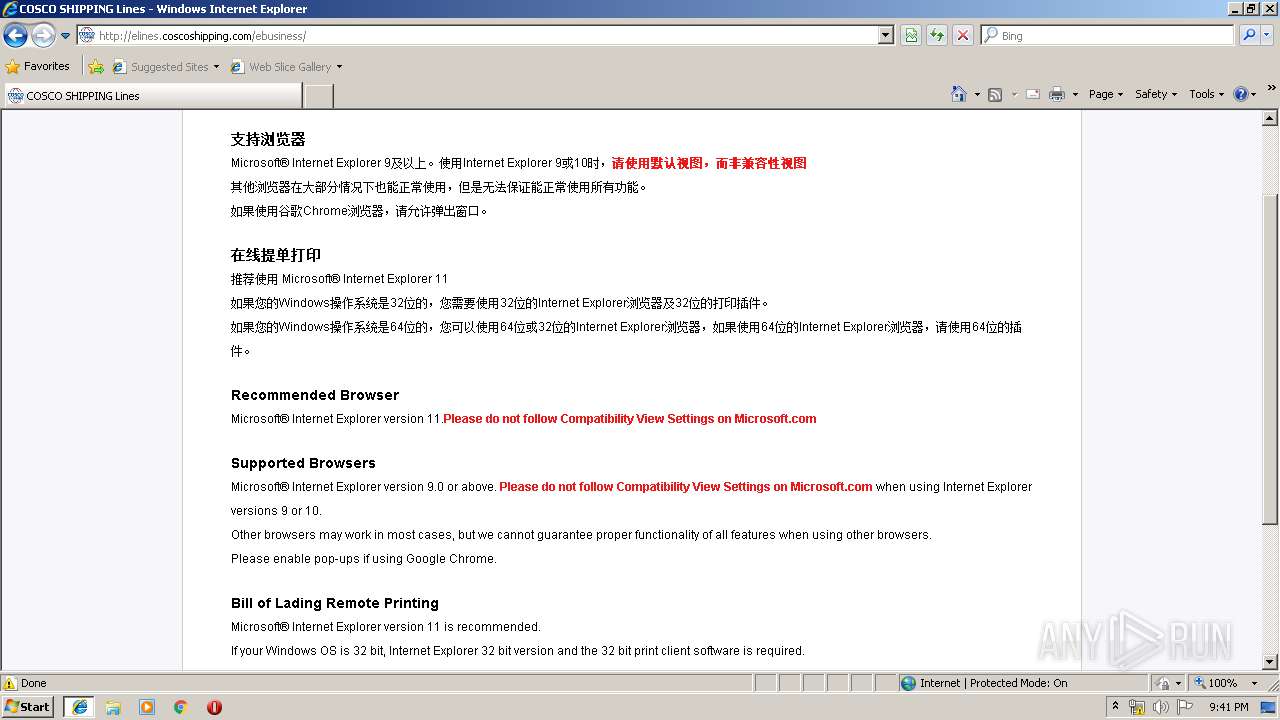1280x720 pixels.
Task: Launch Windows Media Player taskbar icon
Action: 147,707
